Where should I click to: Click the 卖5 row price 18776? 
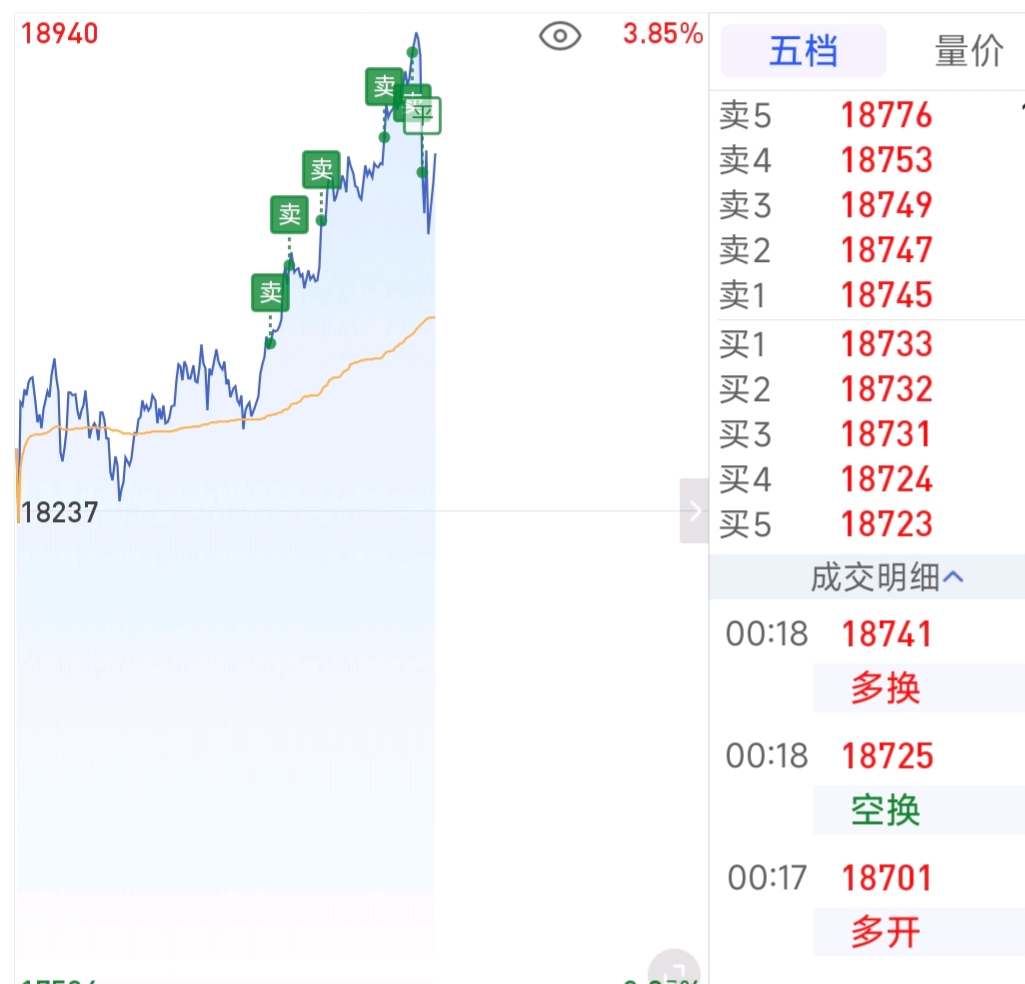[886, 116]
